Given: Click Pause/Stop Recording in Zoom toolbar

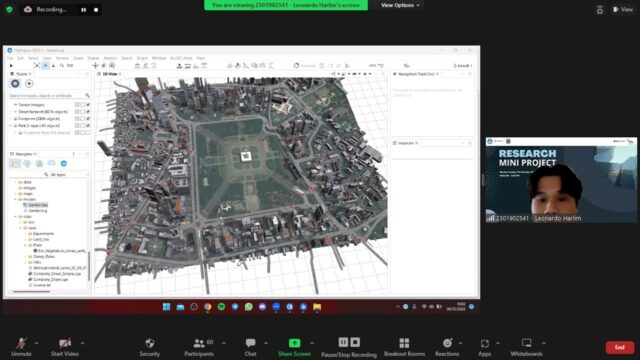Looking at the screenshot, I should pyautogui.click(x=349, y=347).
